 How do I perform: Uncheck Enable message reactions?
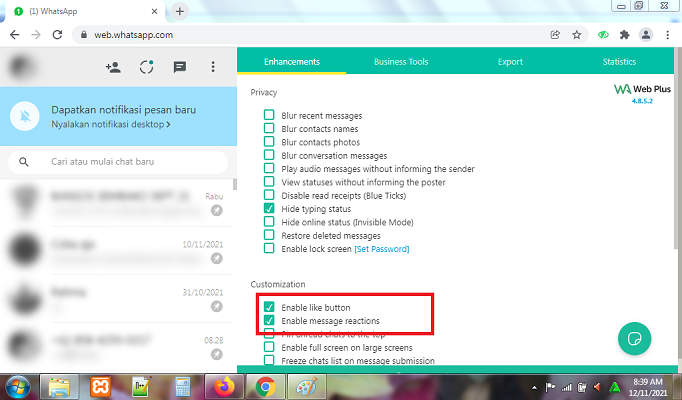[x=269, y=320]
